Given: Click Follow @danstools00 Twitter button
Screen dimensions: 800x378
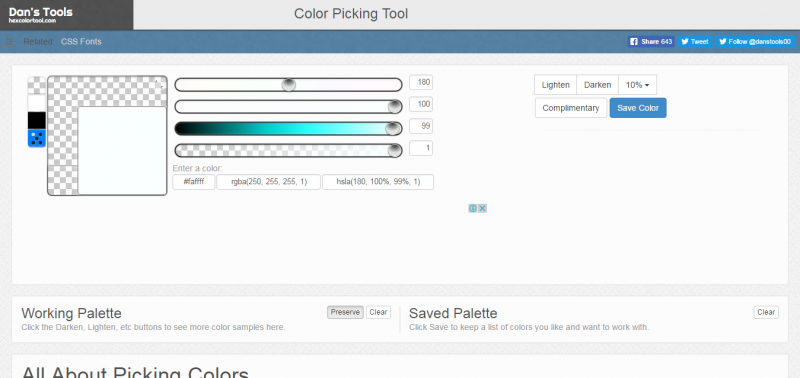Looking at the screenshot, I should click(755, 42).
